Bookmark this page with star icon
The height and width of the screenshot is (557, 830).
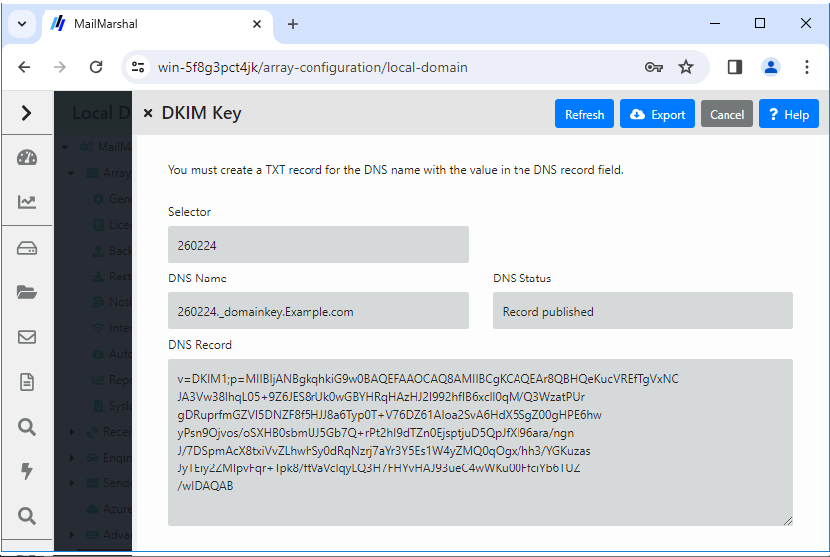point(686,67)
